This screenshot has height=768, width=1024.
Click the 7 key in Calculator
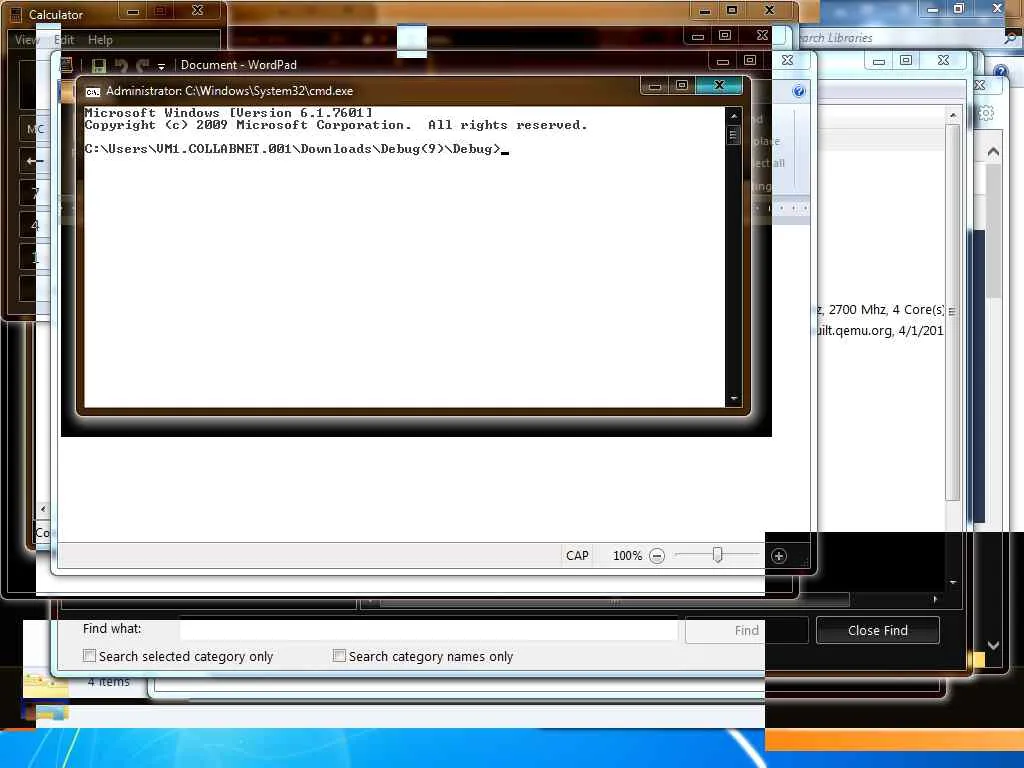(35, 193)
